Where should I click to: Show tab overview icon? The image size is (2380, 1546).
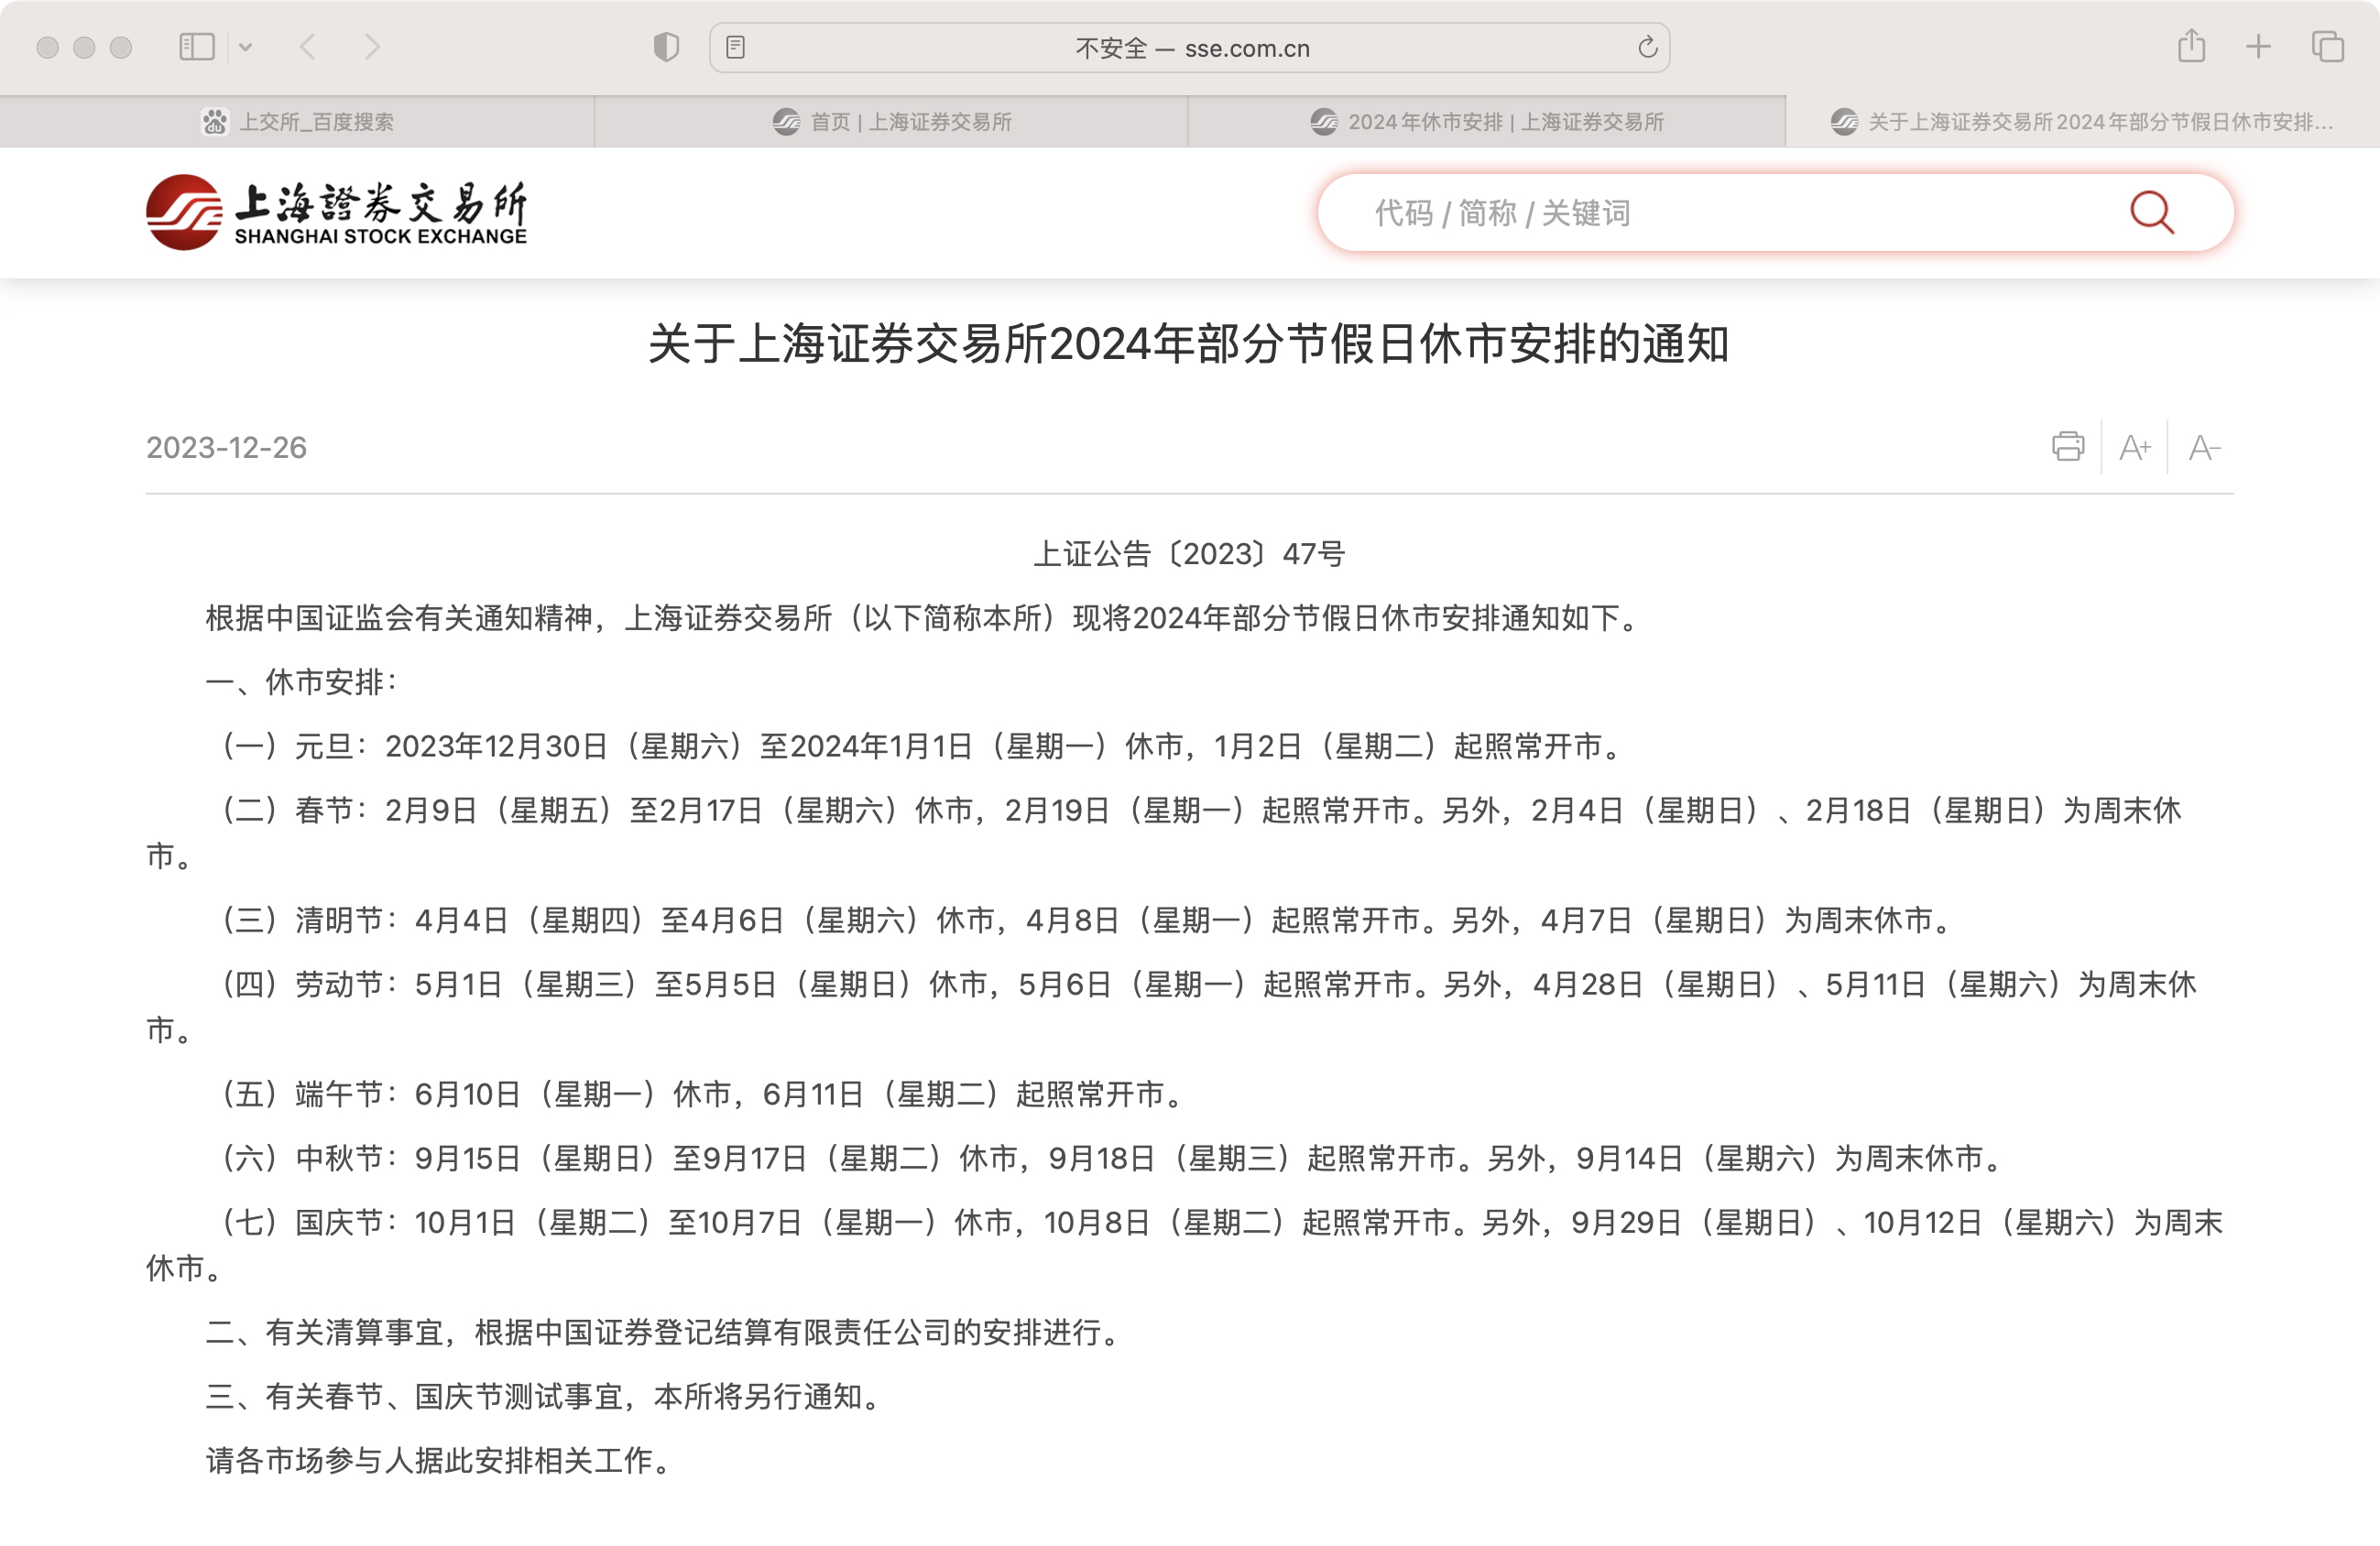click(x=2327, y=46)
